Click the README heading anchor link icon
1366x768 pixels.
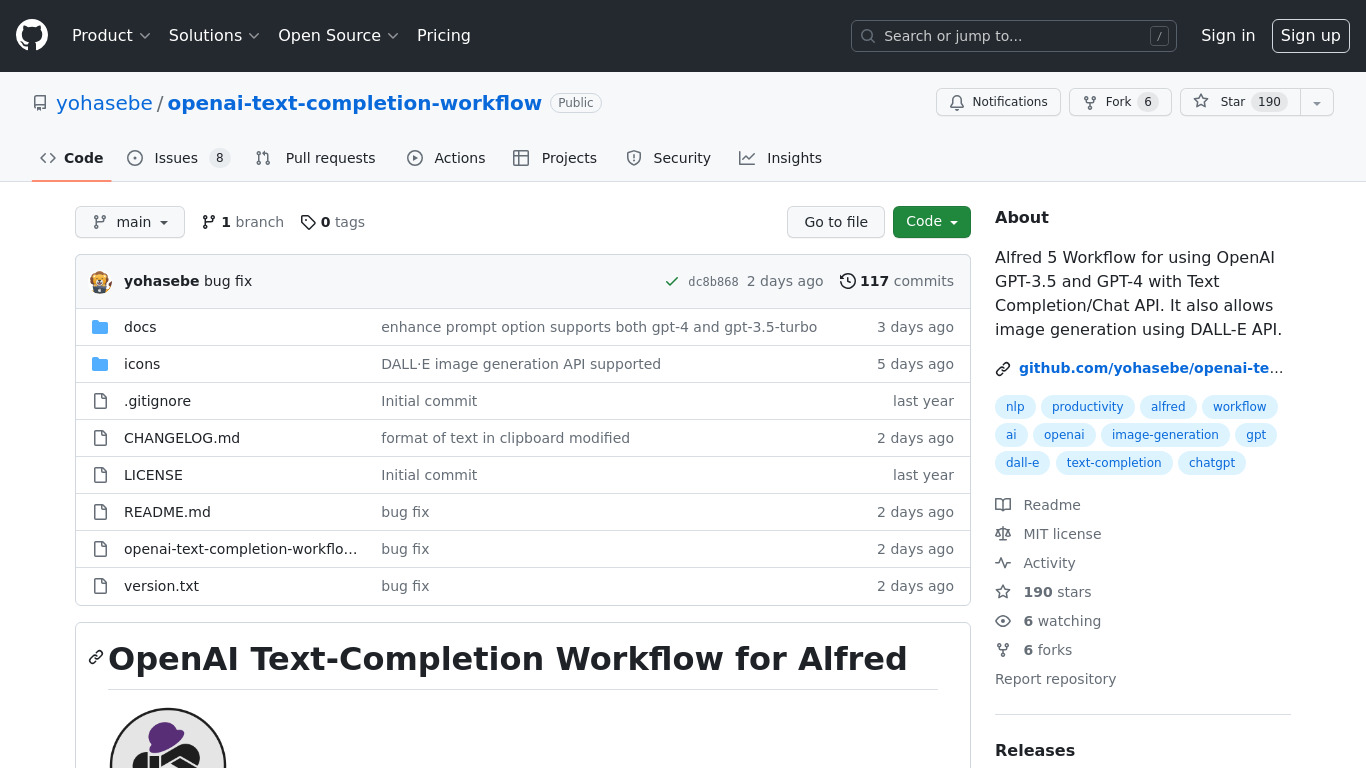coord(96,657)
